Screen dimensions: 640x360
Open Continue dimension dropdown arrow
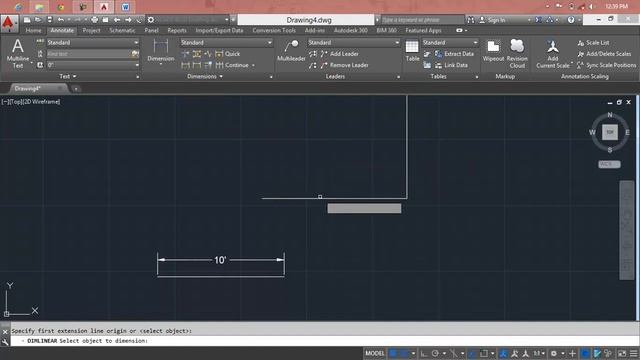click(253, 65)
